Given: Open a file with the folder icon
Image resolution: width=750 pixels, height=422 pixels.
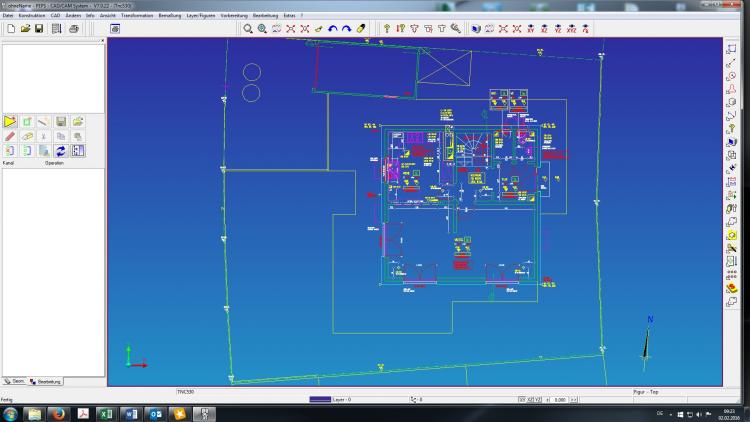Looking at the screenshot, I should pos(25,29).
